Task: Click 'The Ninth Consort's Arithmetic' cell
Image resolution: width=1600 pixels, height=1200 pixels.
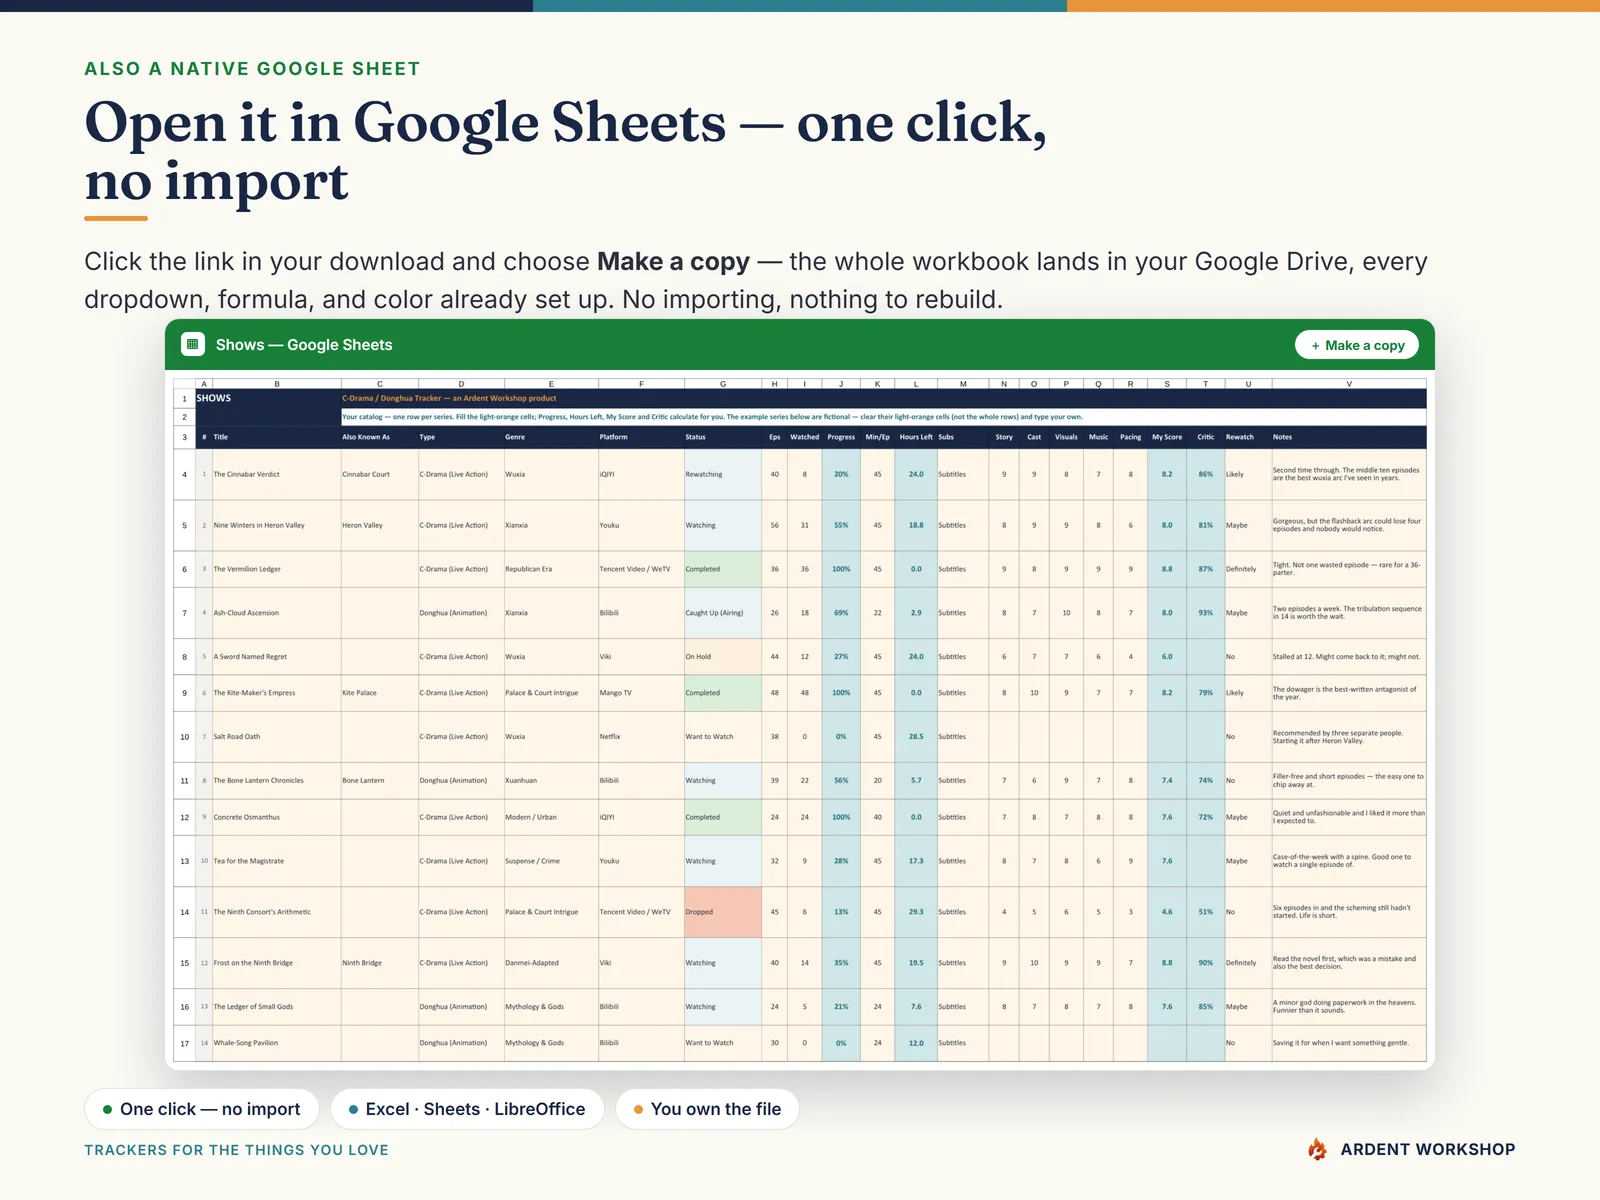Action: pyautogui.click(x=277, y=912)
